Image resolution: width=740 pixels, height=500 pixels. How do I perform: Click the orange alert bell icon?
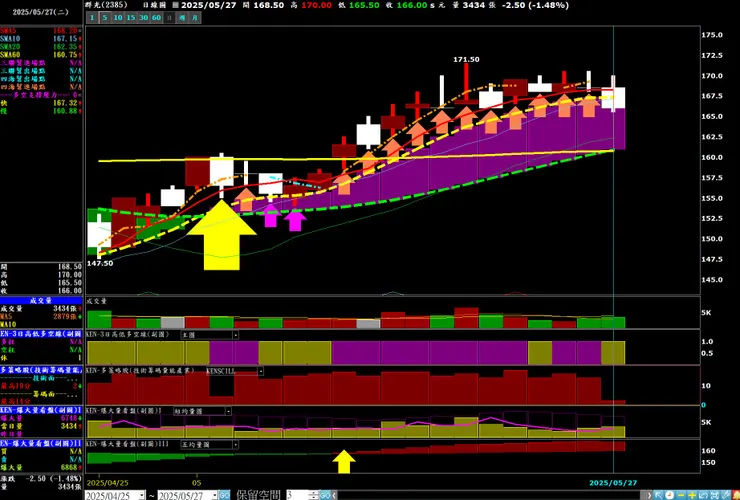pyautogui.click(x=736, y=495)
